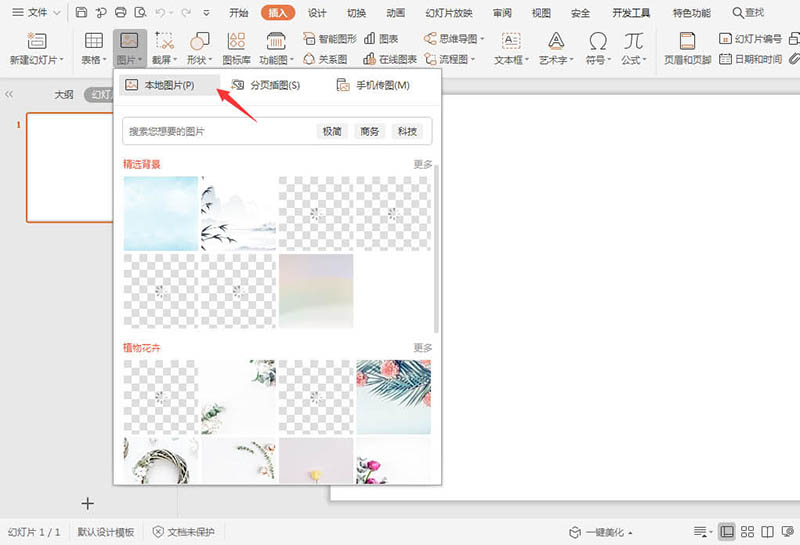The width and height of the screenshot is (800, 545).
Task: Open the Developer Tools (开发工具) tab
Action: coord(631,13)
